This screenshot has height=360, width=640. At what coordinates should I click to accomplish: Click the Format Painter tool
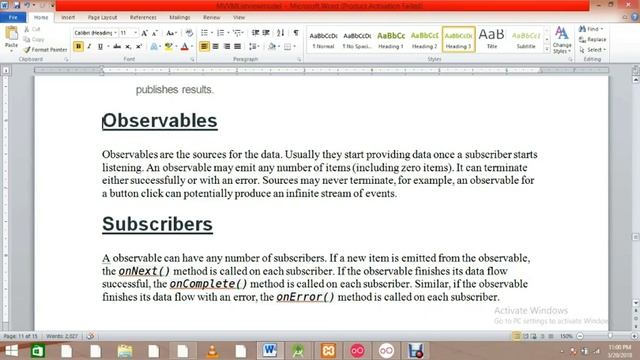tap(45, 49)
